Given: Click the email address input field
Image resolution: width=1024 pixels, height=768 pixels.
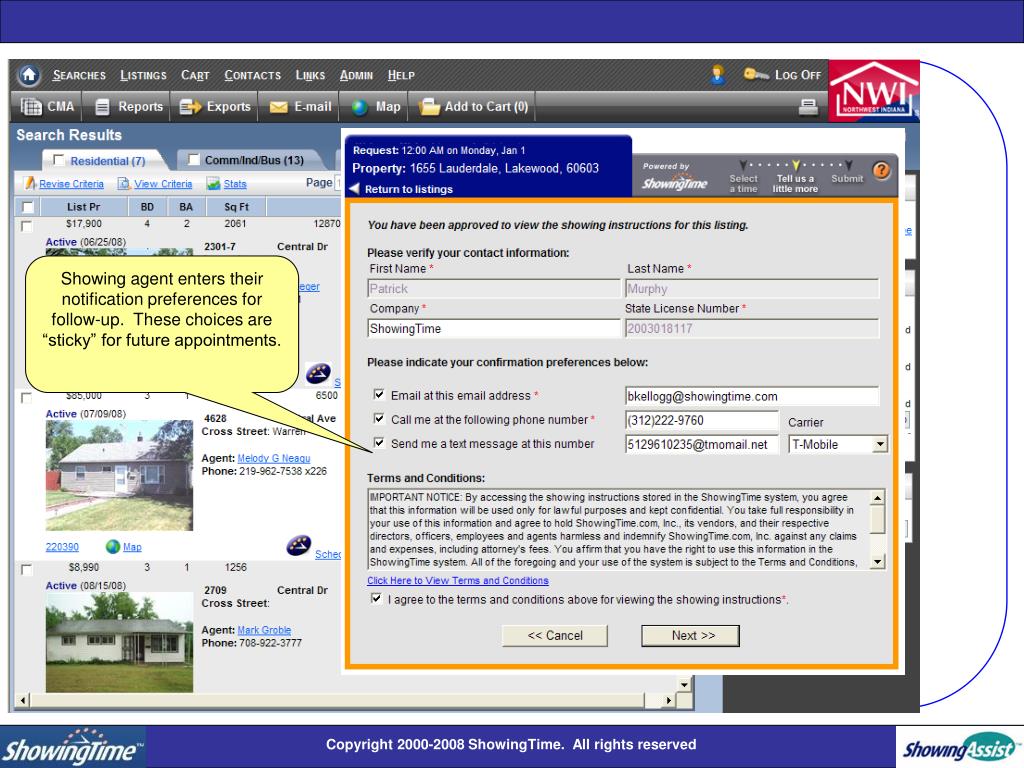Looking at the screenshot, I should point(752,396).
